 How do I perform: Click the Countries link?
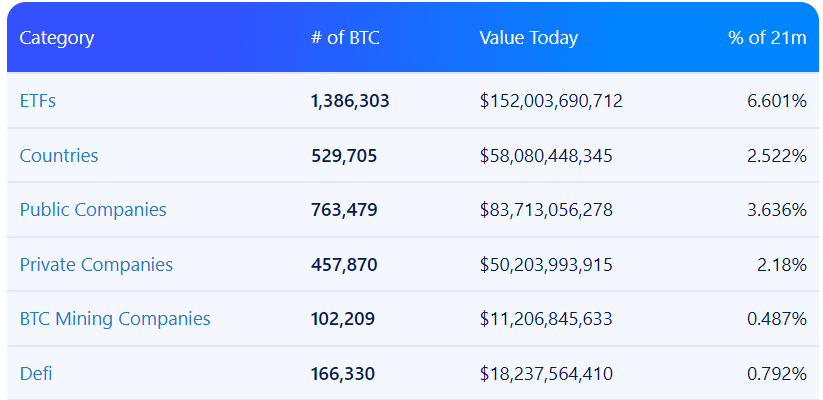[x=59, y=156]
